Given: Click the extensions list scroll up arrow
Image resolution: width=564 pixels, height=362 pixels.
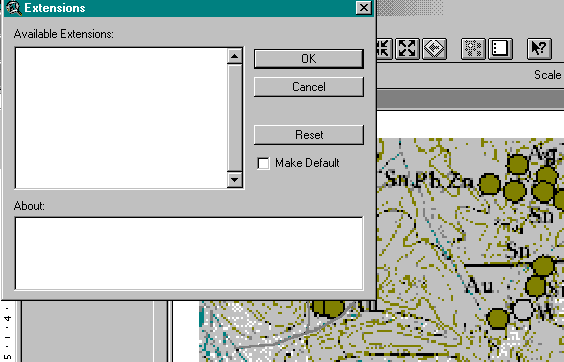Looking at the screenshot, I should tap(235, 56).
